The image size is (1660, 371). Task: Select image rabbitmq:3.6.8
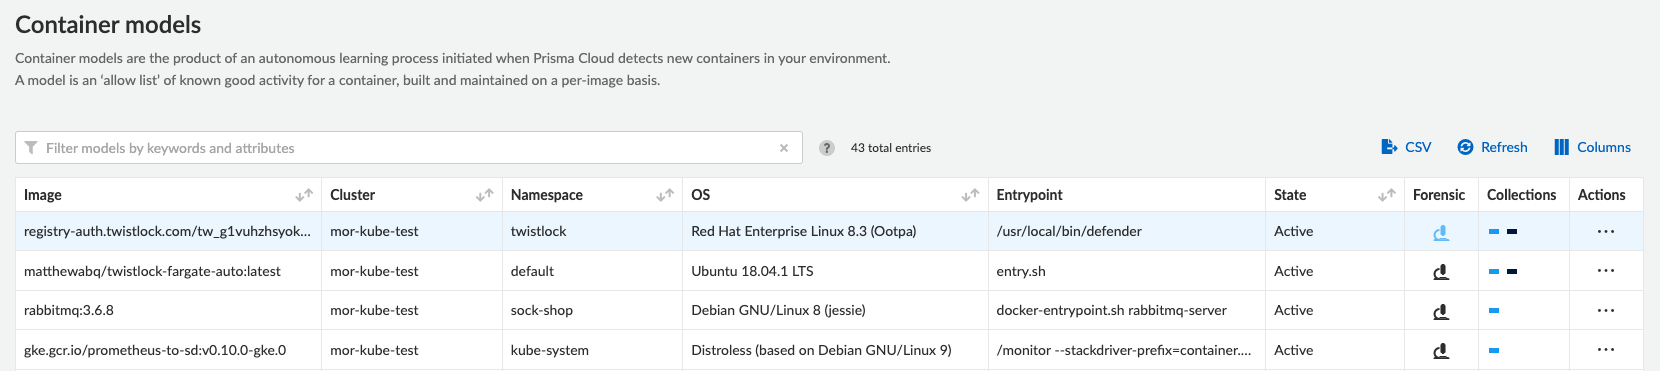pos(69,310)
